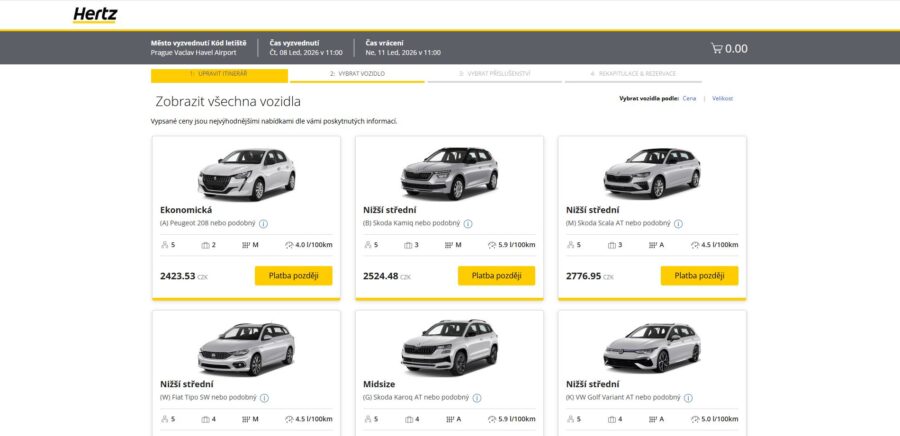Viewport: 900px width, 436px height.
Task: Choose Platba později for Skoda Kamiq
Action: (x=496, y=276)
